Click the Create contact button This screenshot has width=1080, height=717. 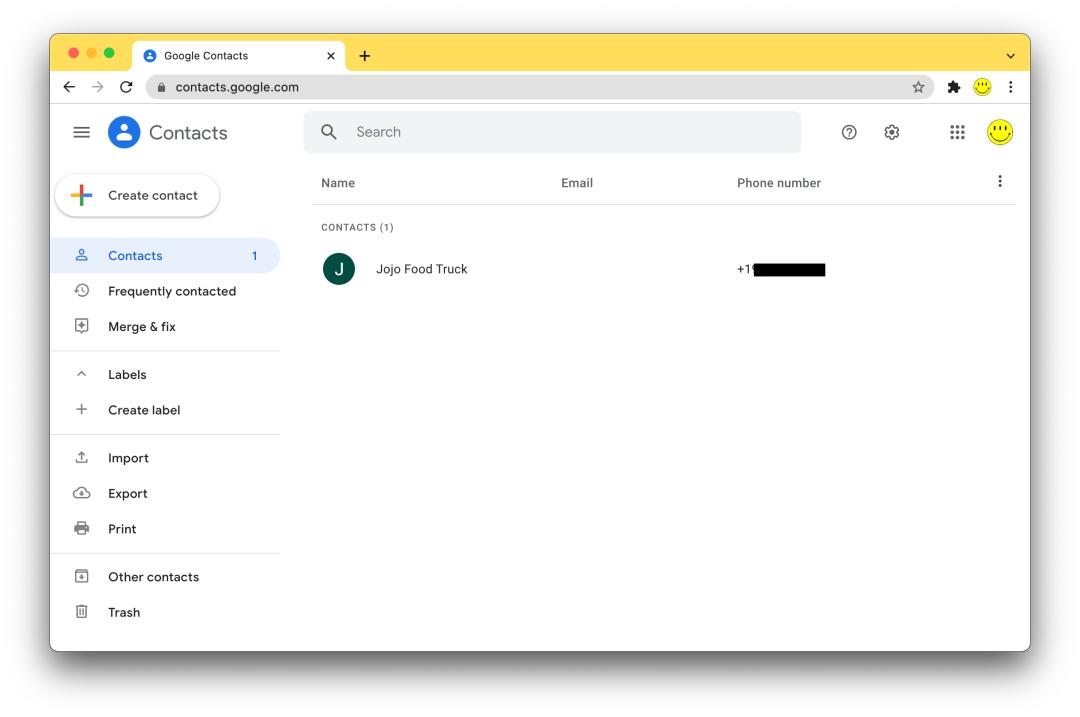pos(137,196)
